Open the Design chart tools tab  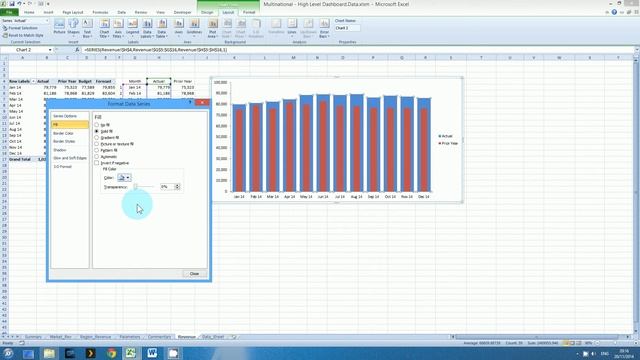pos(207,12)
